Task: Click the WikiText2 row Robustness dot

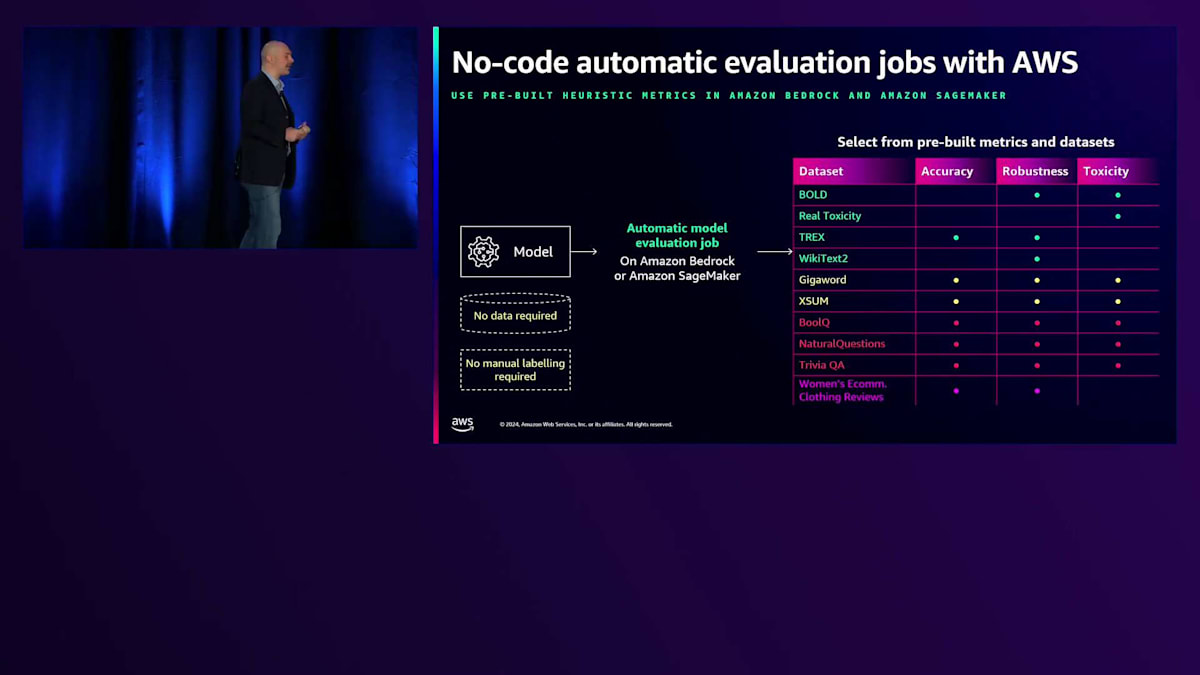Action: 1037,259
